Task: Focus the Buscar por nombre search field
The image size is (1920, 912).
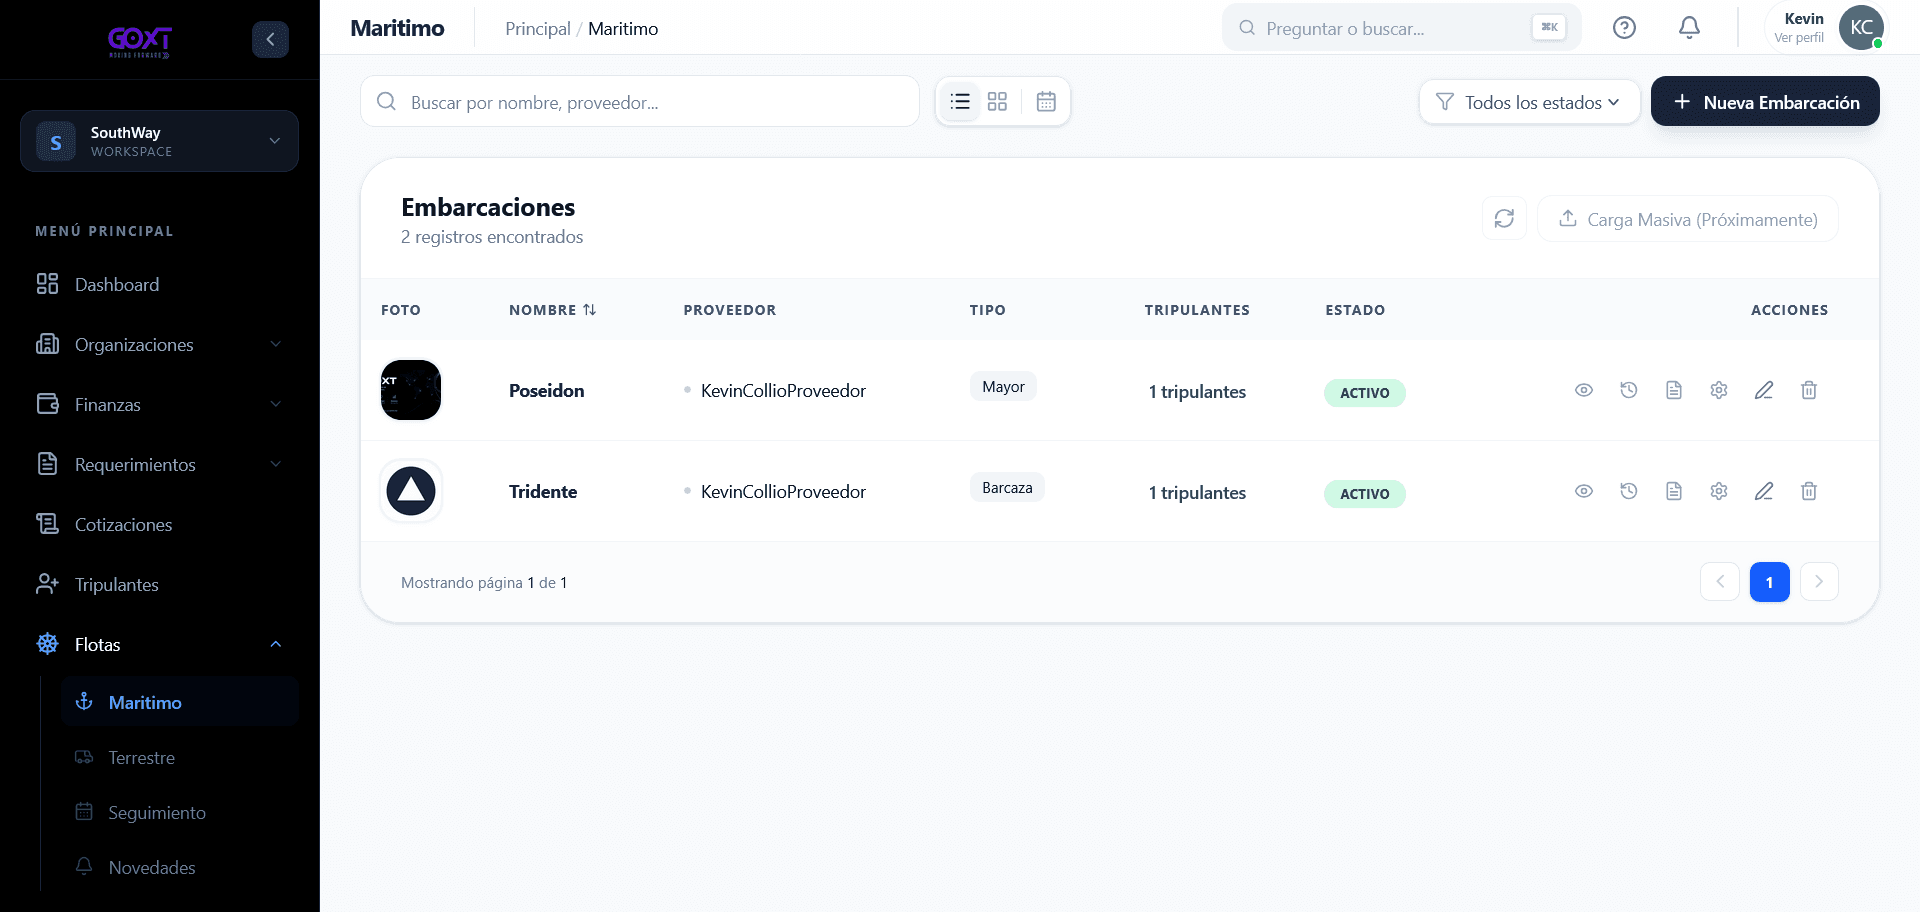Action: (640, 102)
